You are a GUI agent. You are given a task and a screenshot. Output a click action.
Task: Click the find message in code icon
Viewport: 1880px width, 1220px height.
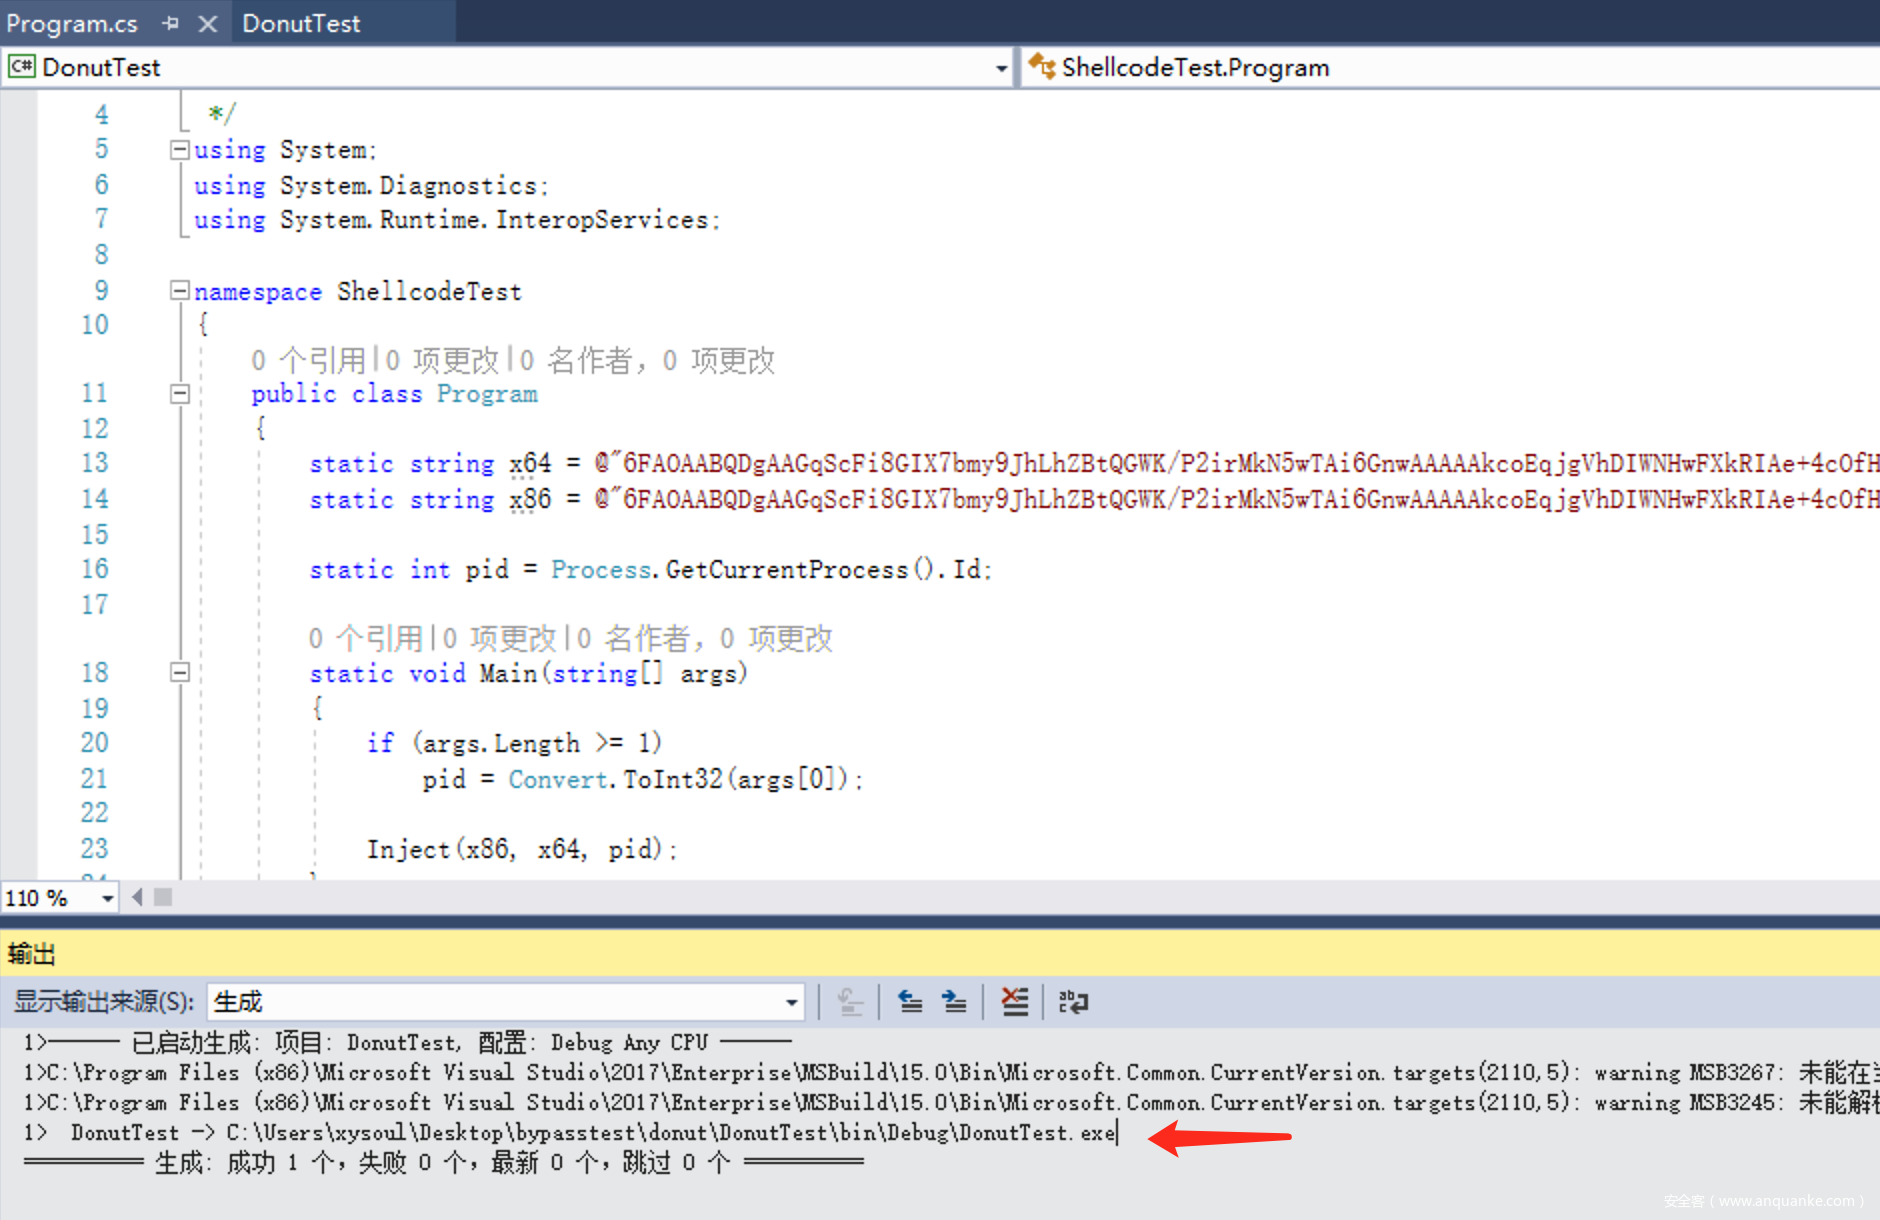(850, 1001)
